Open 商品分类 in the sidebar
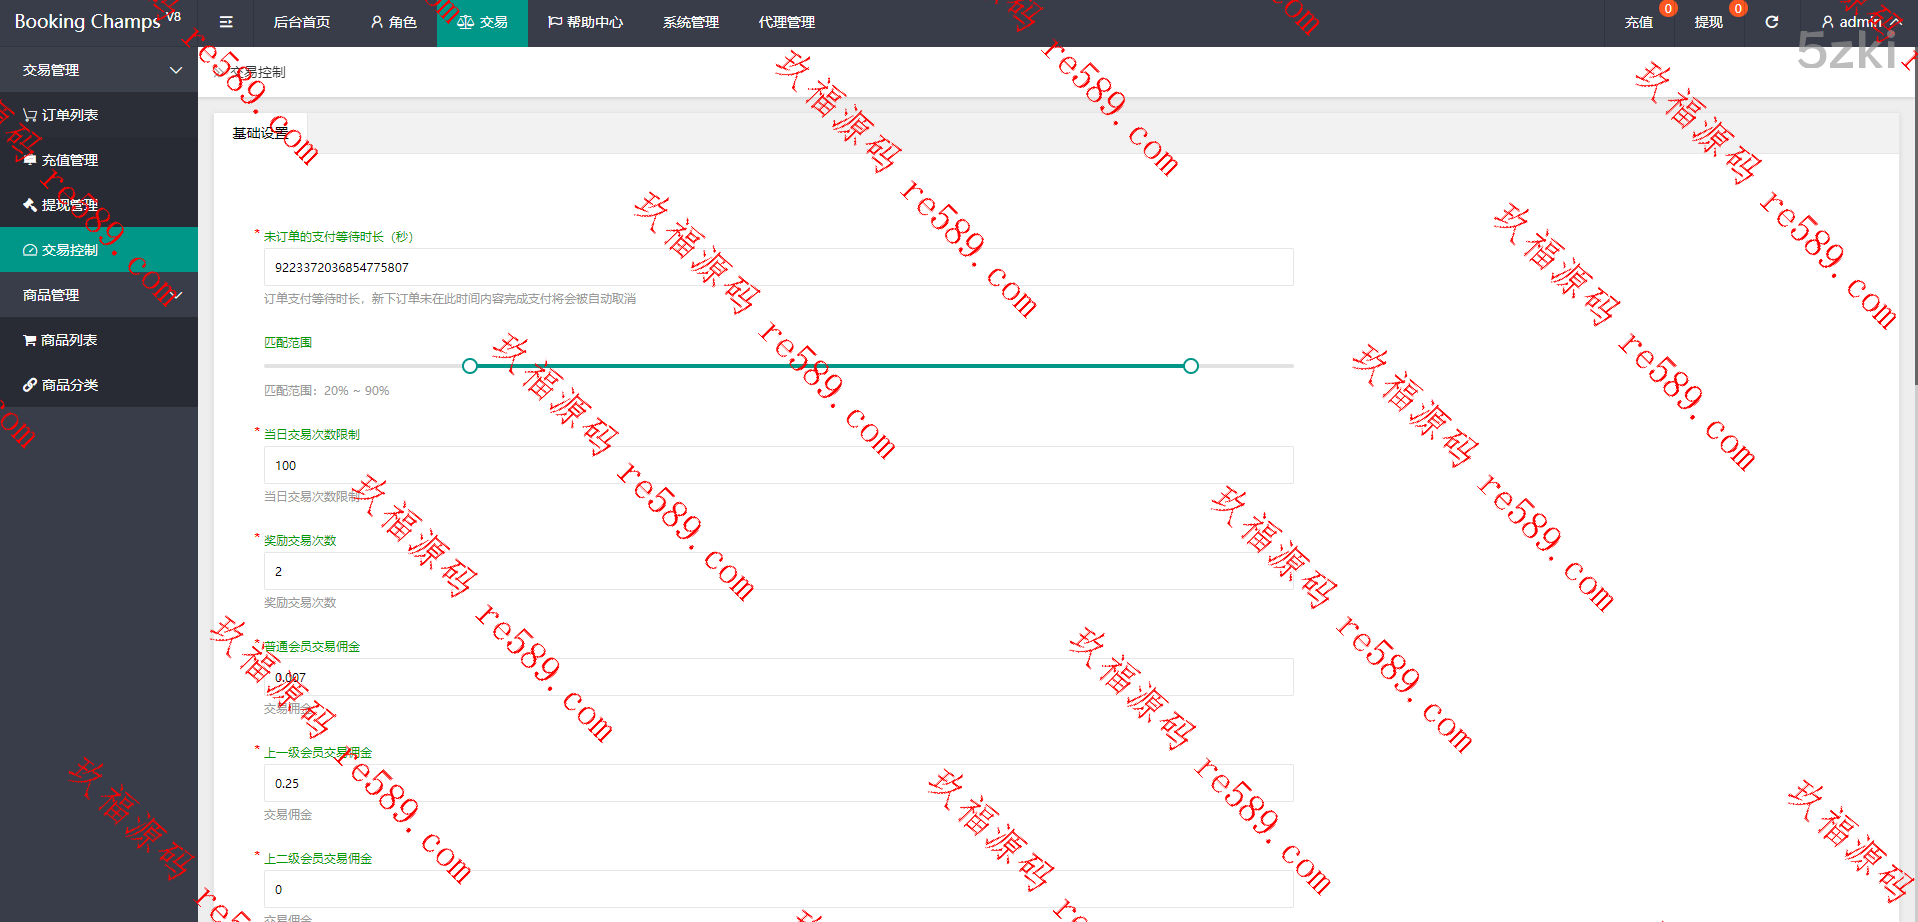1918x922 pixels. point(69,385)
